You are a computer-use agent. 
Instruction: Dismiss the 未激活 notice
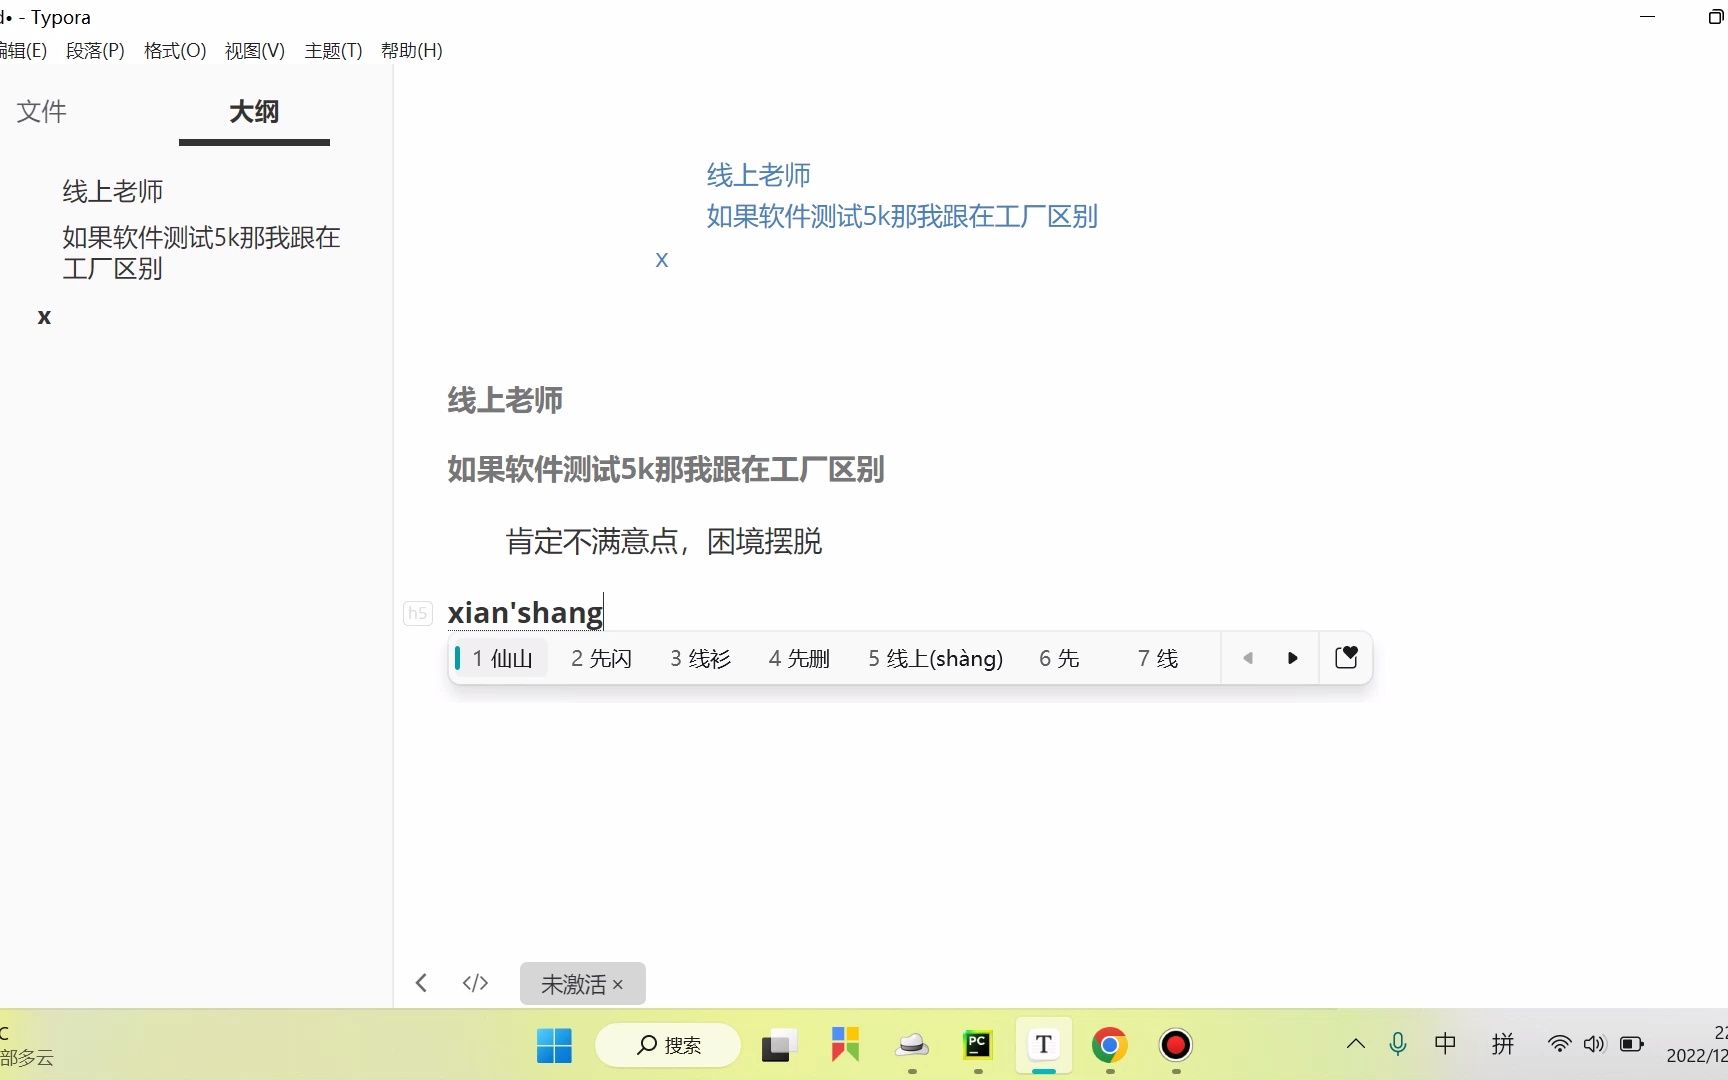point(618,984)
